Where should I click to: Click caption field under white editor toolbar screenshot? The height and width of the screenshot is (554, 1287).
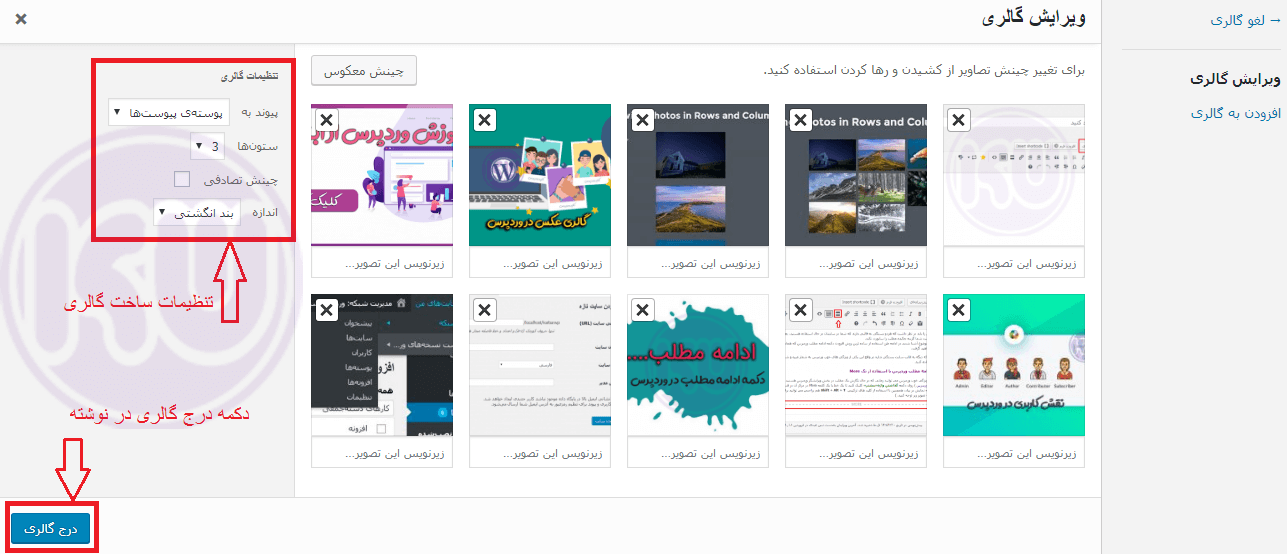coord(1014,263)
